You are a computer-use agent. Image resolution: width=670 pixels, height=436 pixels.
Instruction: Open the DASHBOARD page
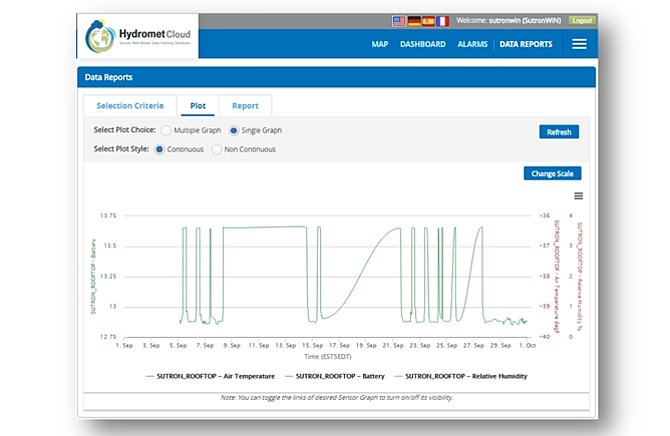click(x=423, y=44)
